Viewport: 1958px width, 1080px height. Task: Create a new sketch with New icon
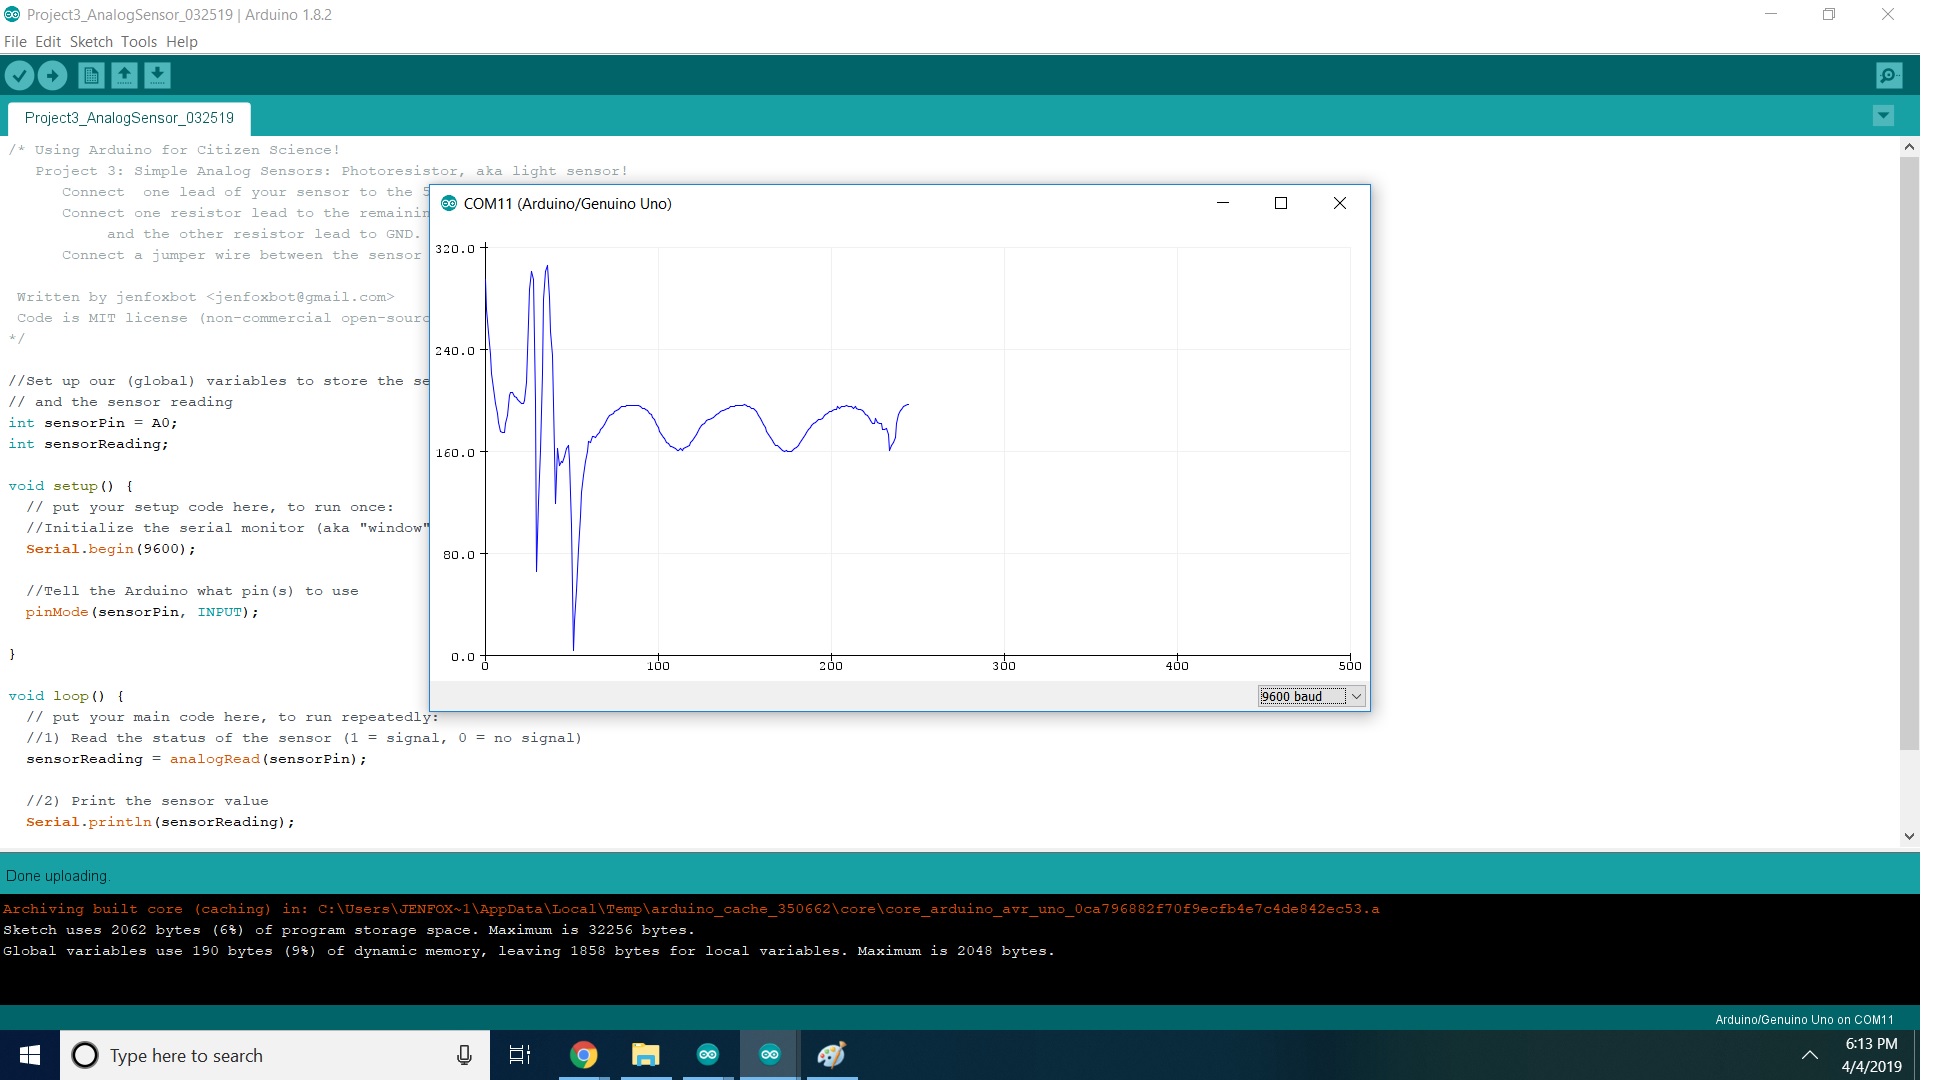(x=91, y=75)
